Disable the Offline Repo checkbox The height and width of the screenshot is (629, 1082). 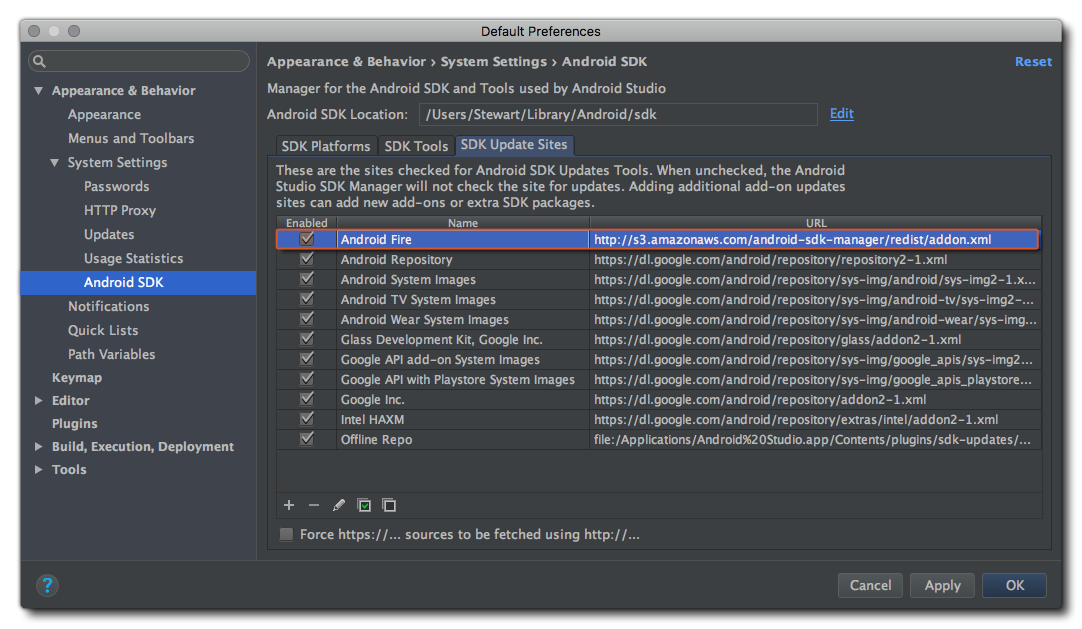(x=307, y=439)
